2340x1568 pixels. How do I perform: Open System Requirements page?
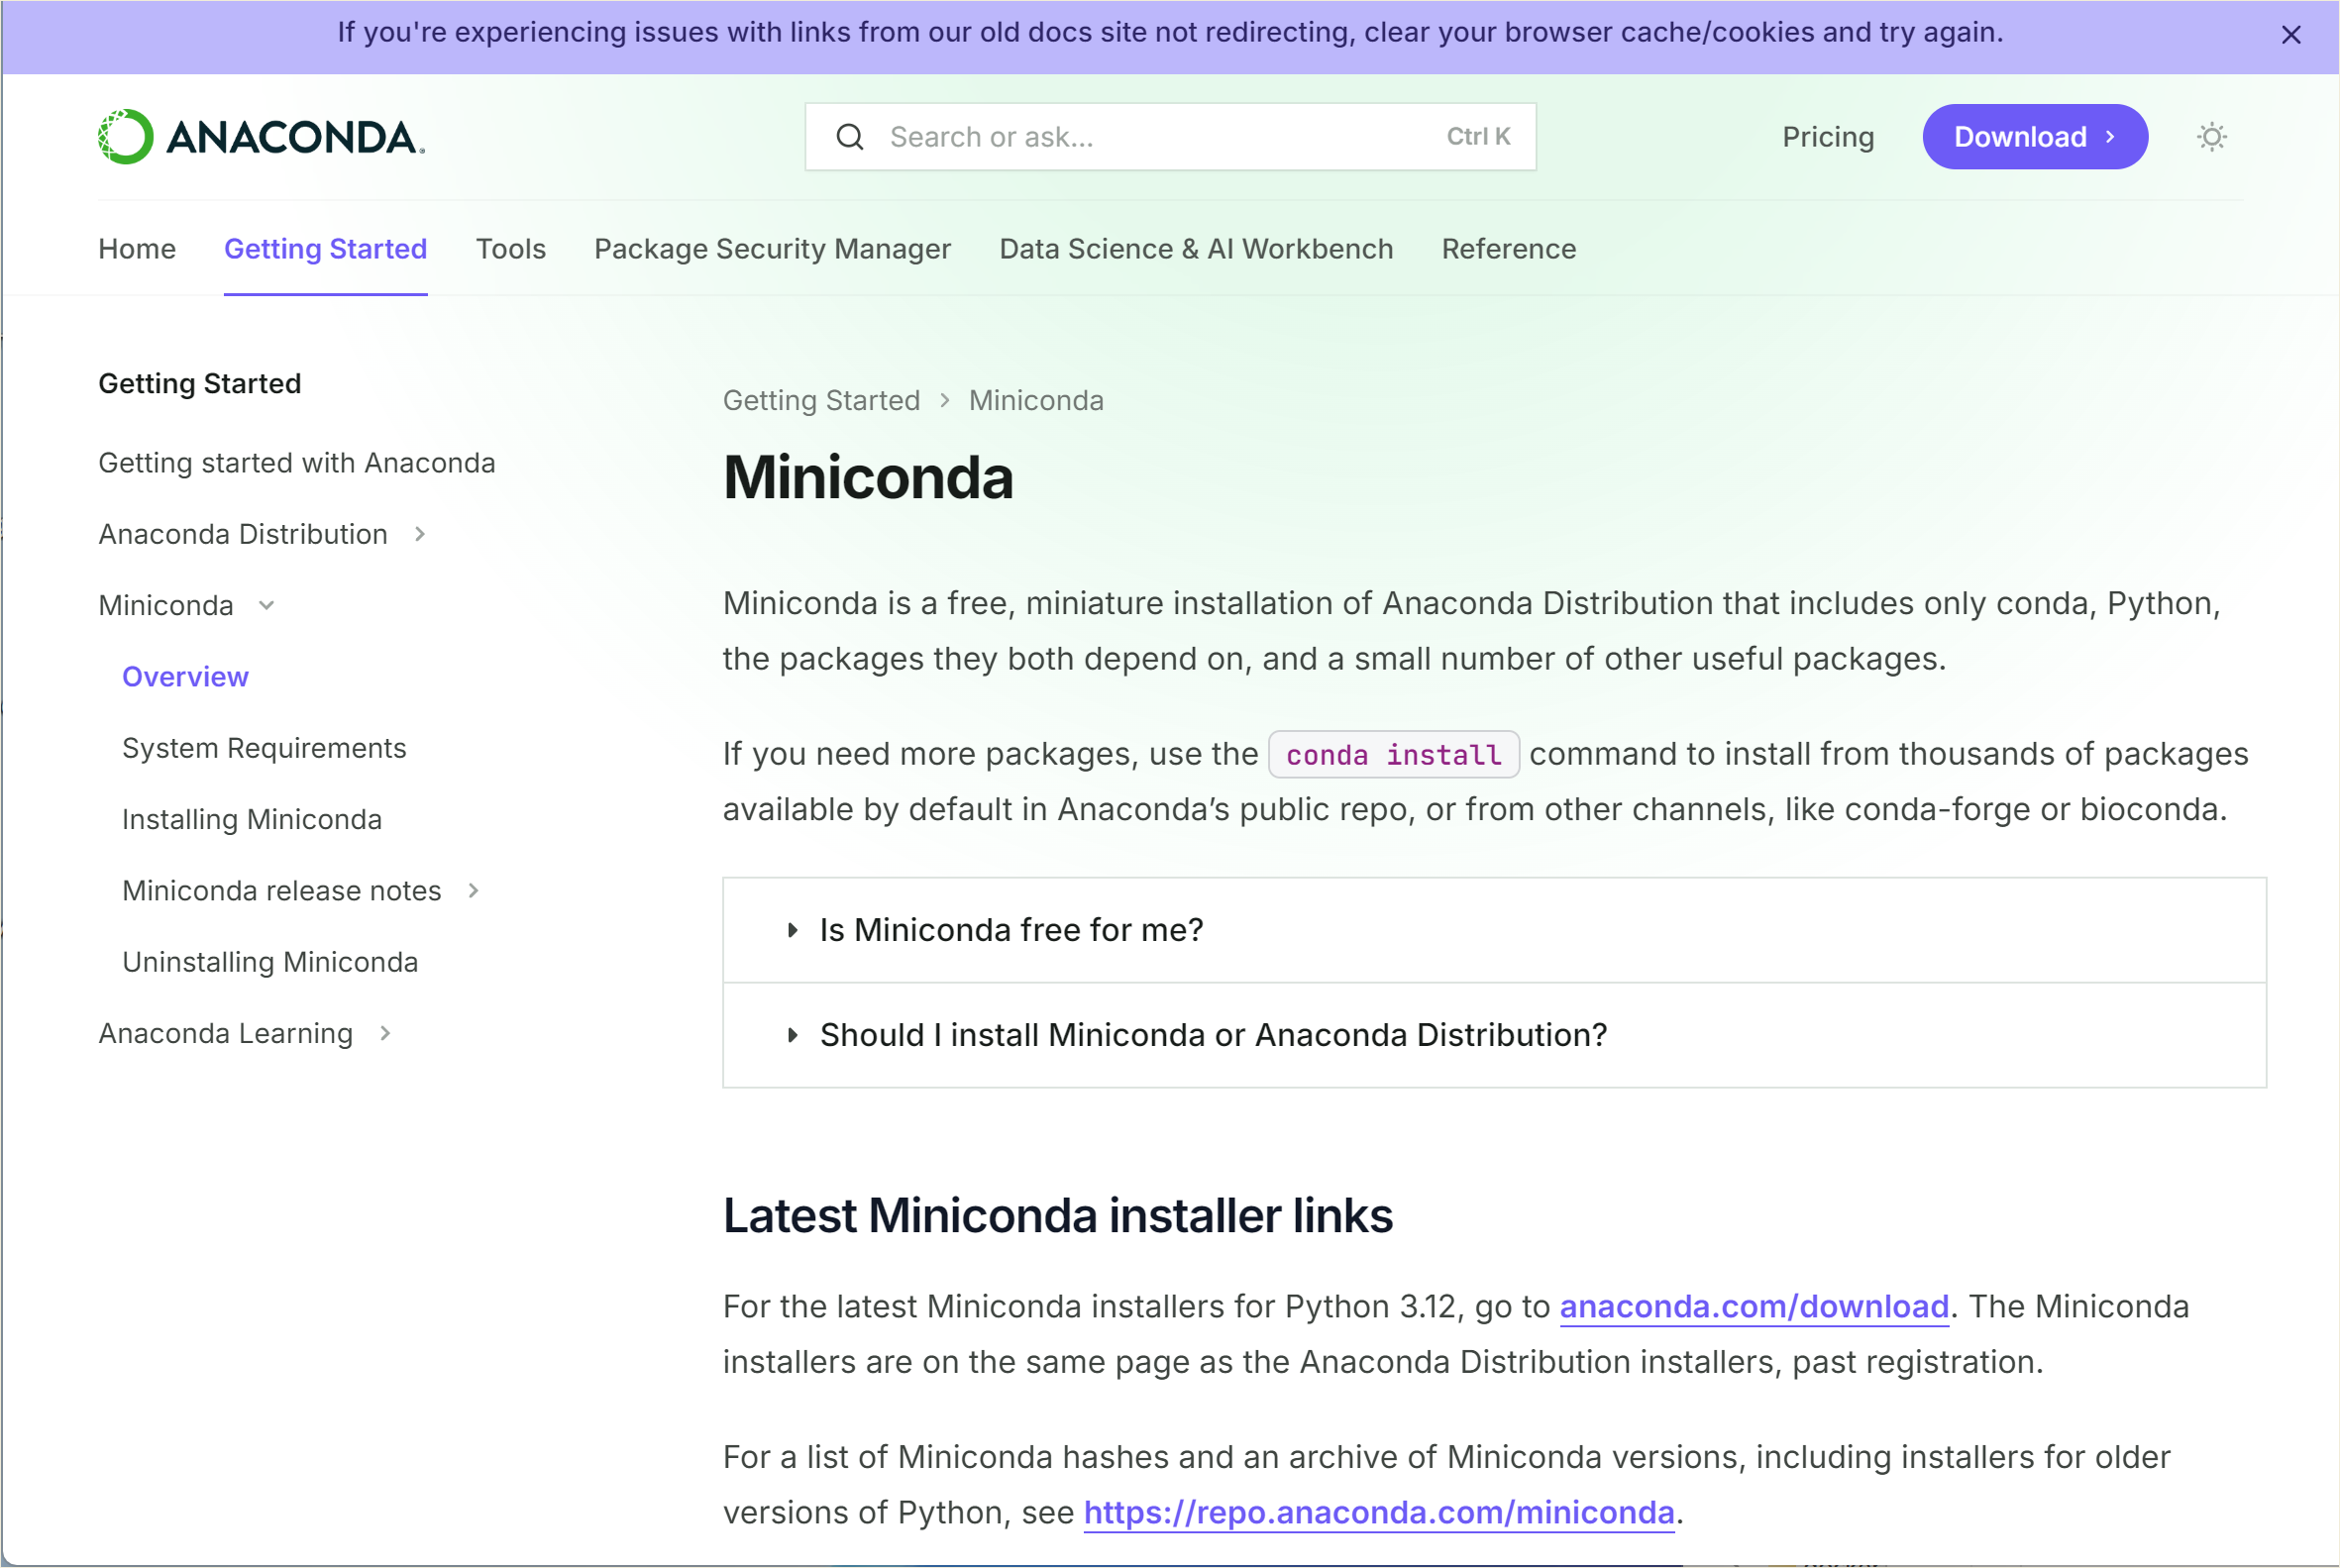264,748
